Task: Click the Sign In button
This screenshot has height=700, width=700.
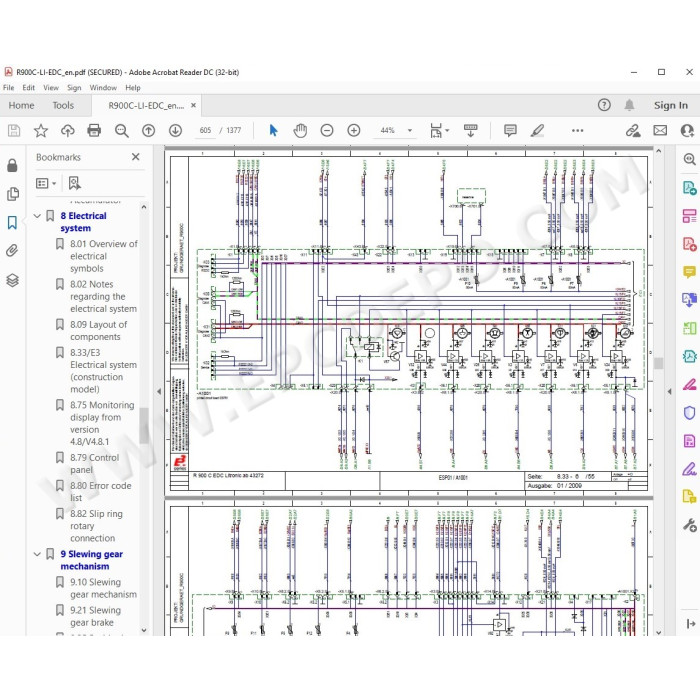Action: (x=671, y=105)
